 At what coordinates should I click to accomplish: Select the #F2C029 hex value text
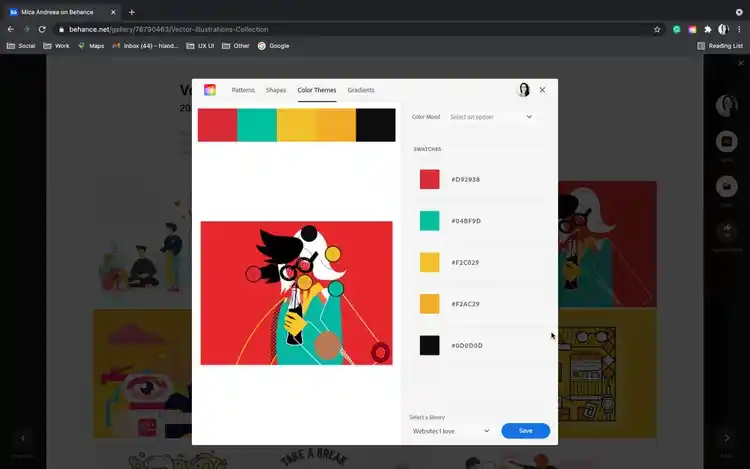tap(465, 262)
